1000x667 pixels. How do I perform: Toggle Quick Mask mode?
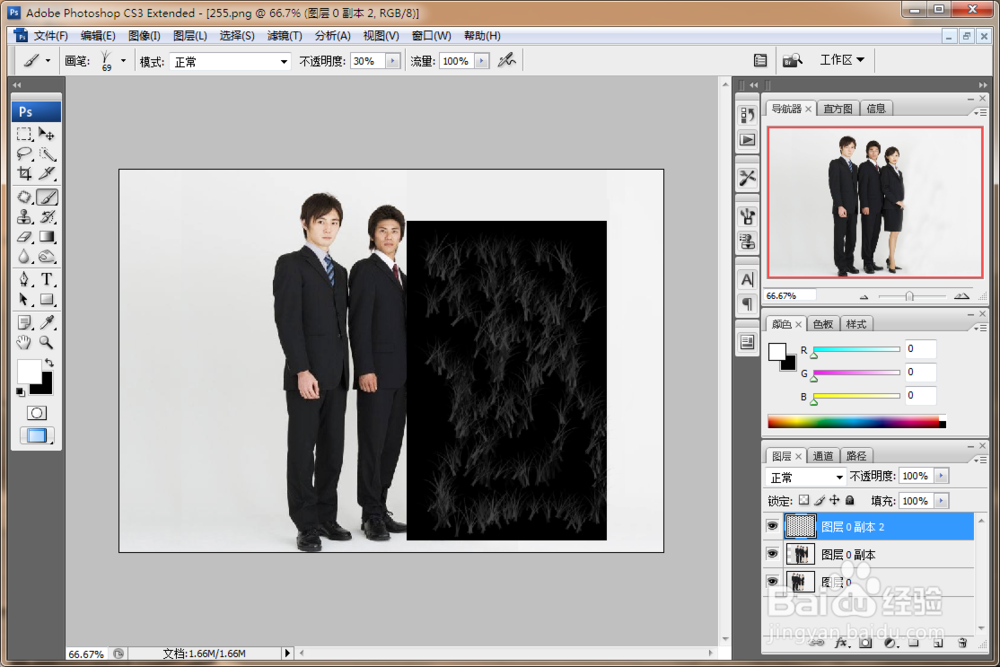[x=36, y=413]
